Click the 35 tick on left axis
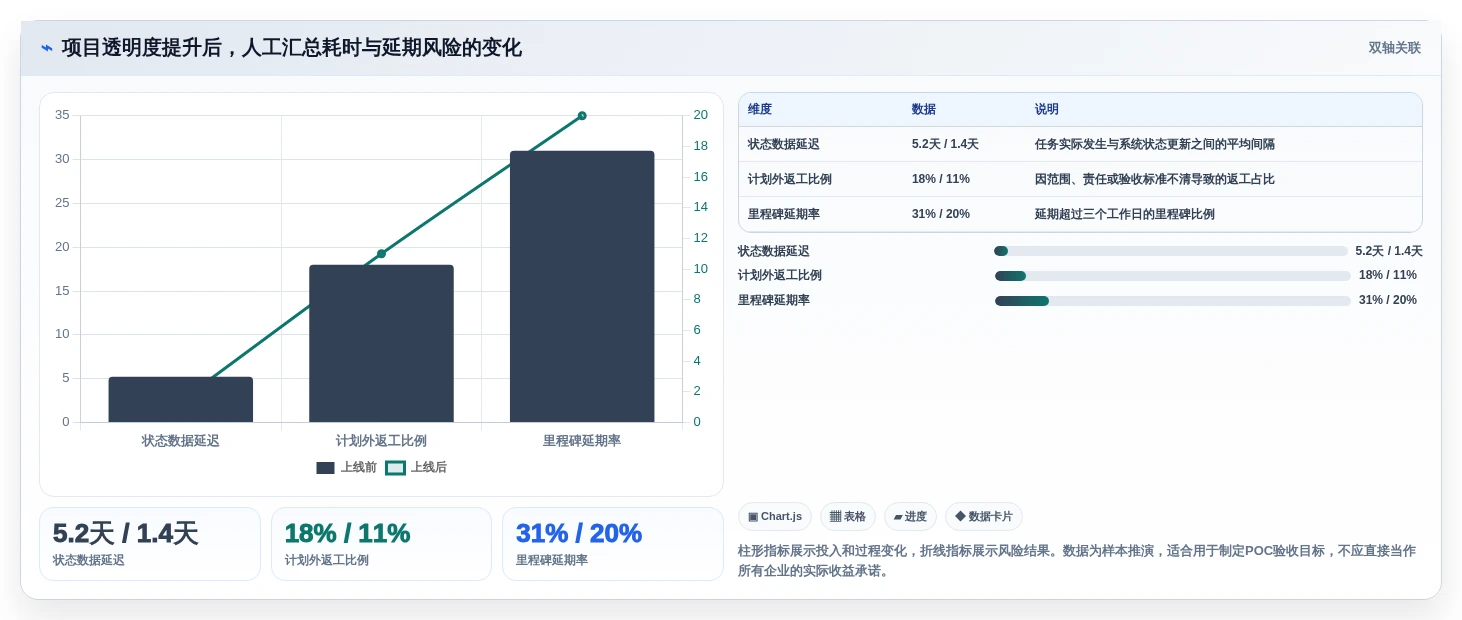 click(x=62, y=115)
